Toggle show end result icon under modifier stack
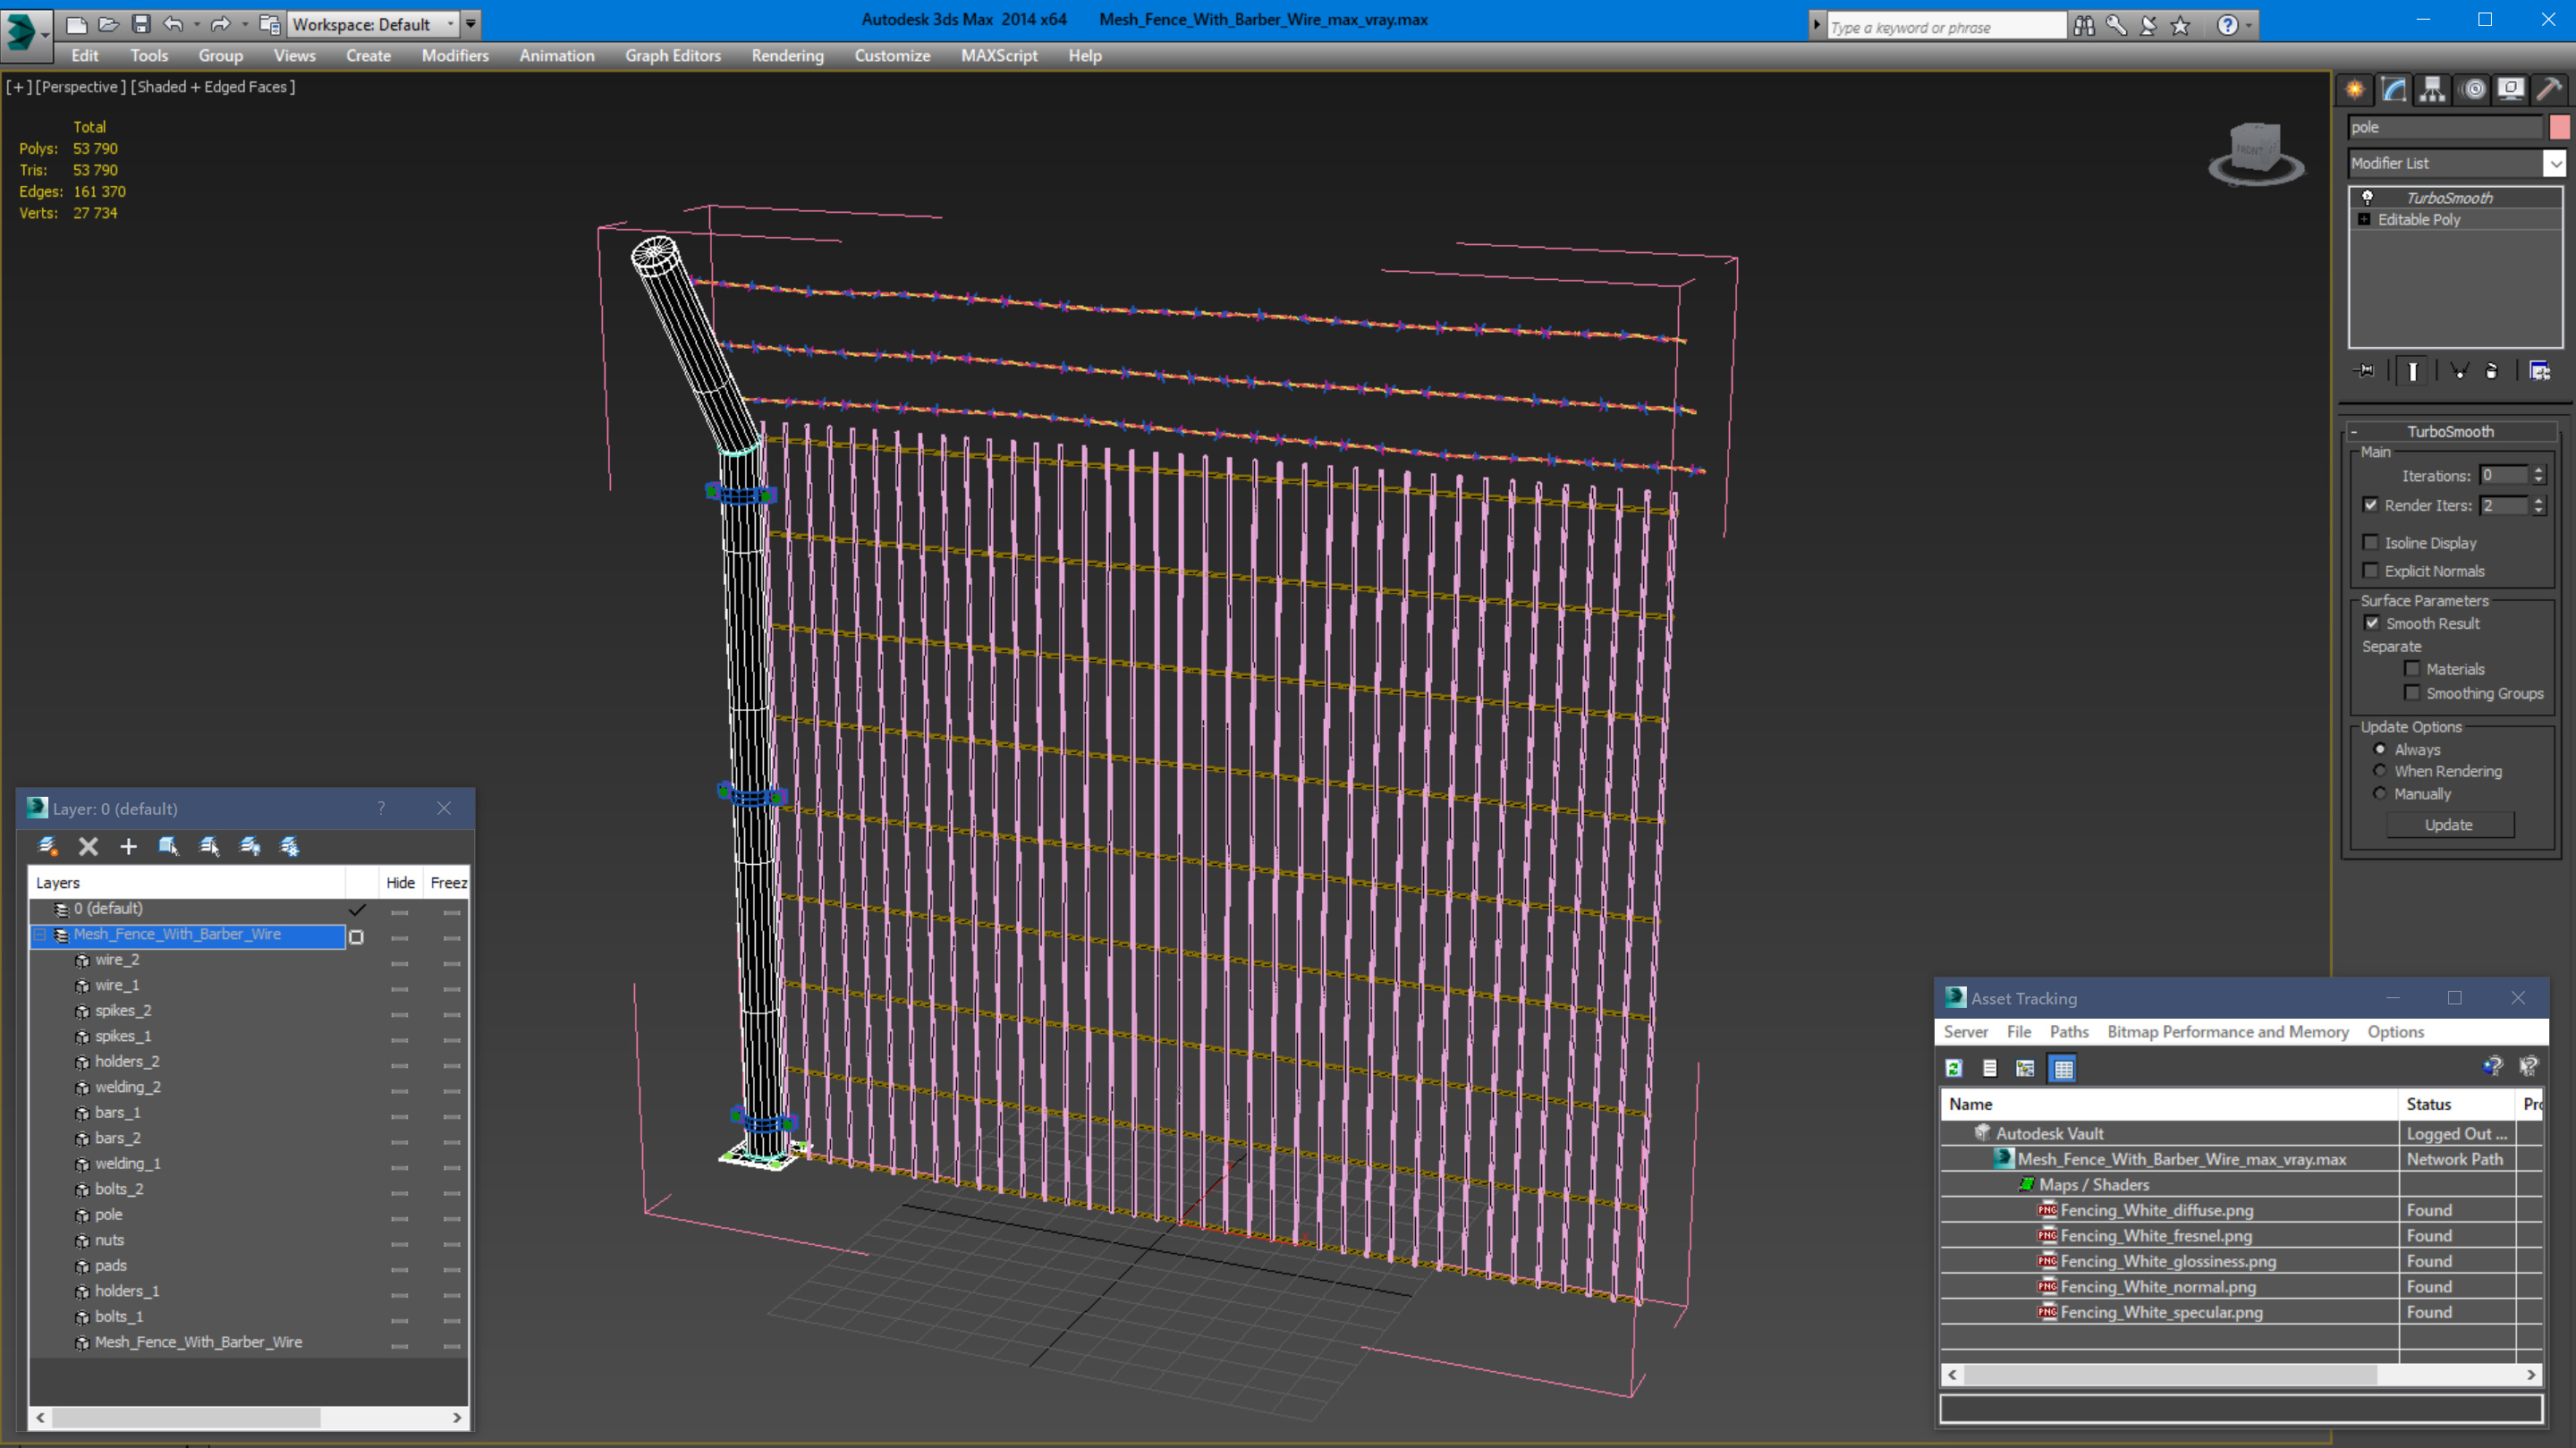The height and width of the screenshot is (1448, 2576). tap(2412, 372)
